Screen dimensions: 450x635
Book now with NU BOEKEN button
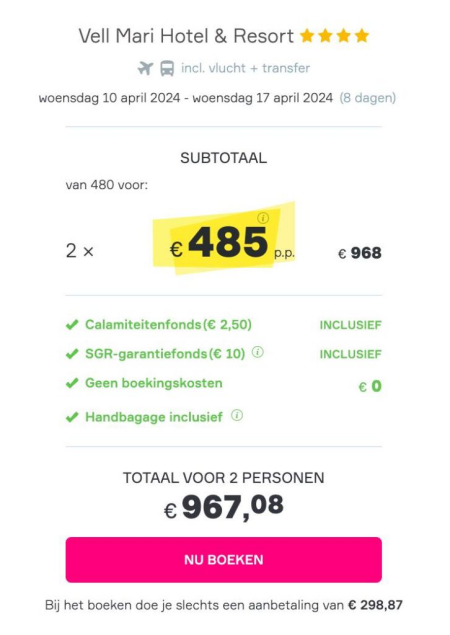click(224, 560)
